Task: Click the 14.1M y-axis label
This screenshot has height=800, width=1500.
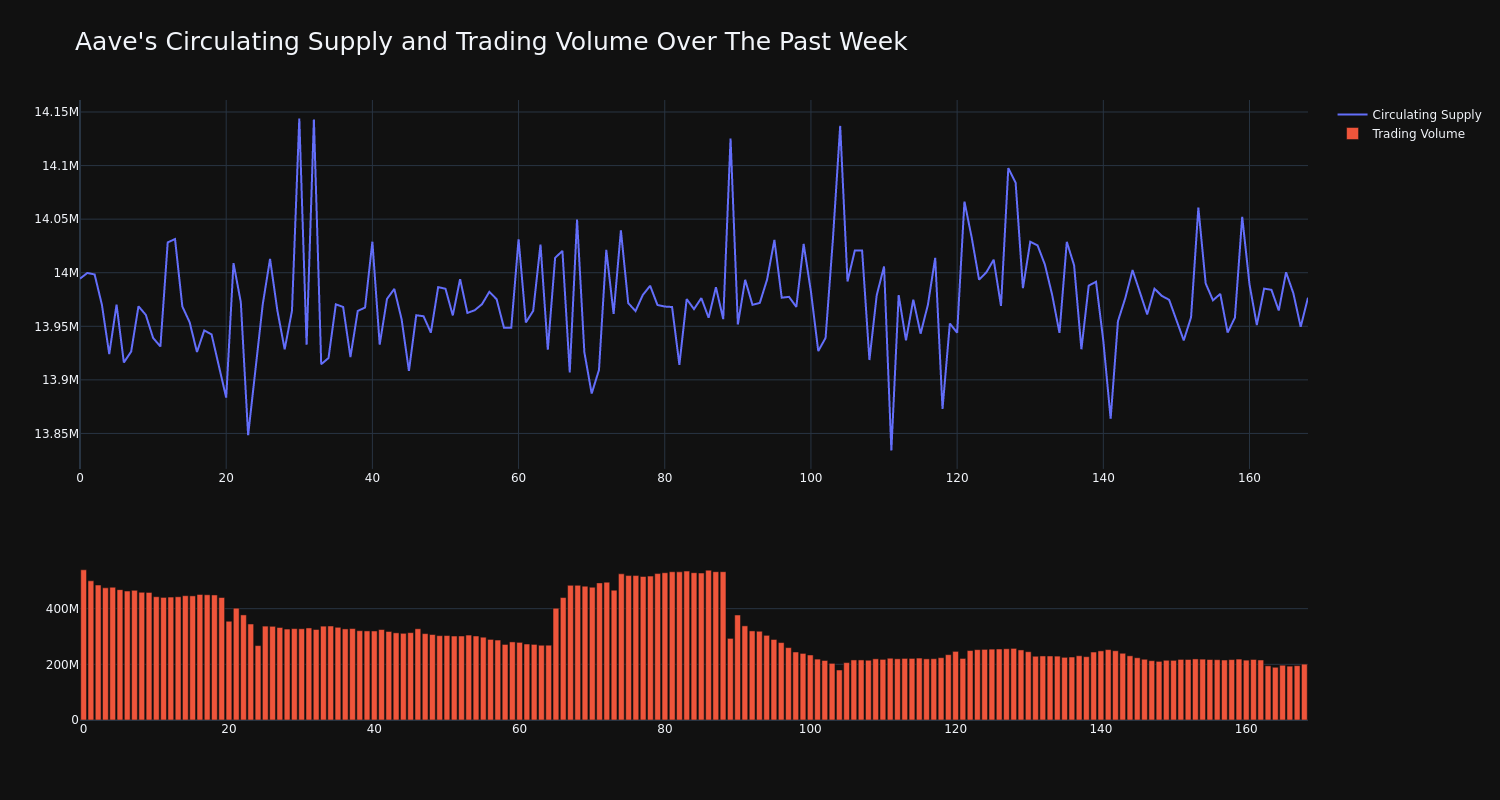Action: tap(60, 166)
